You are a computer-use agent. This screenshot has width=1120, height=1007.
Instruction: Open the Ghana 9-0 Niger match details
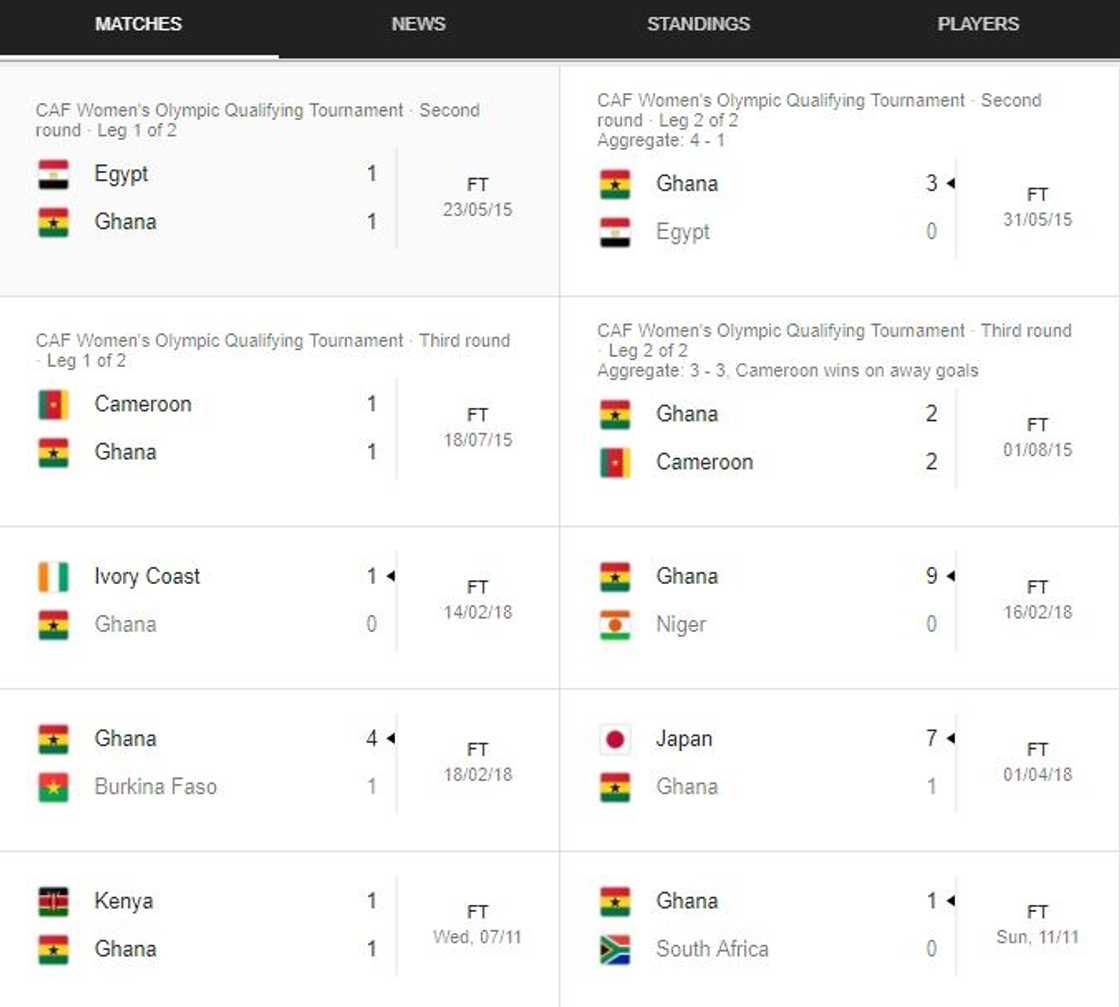840,600
